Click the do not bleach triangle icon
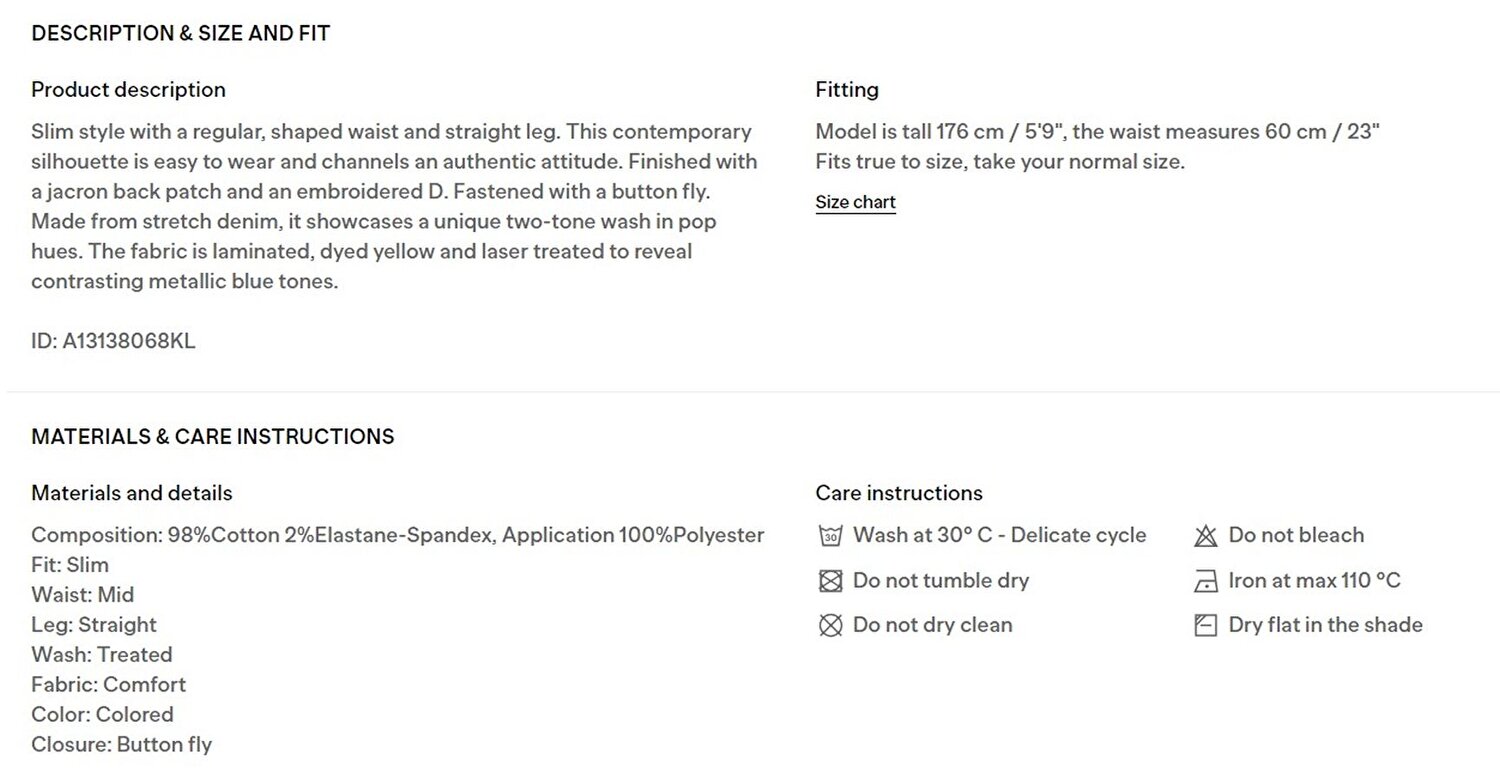 click(1206, 536)
